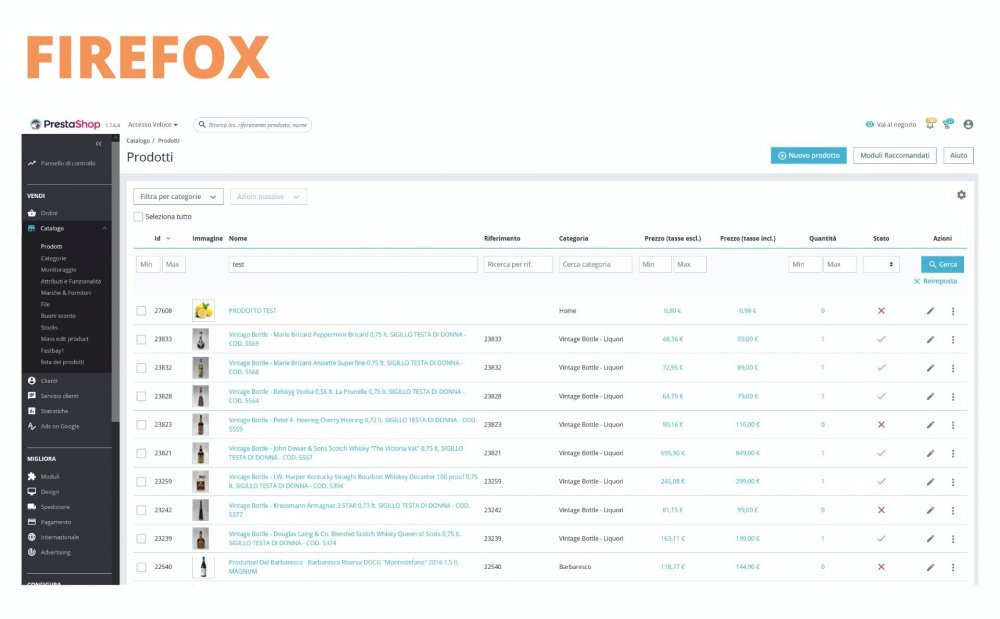This screenshot has height=619, width=1000.
Task: Open the table settings gear icon
Action: tap(960, 196)
